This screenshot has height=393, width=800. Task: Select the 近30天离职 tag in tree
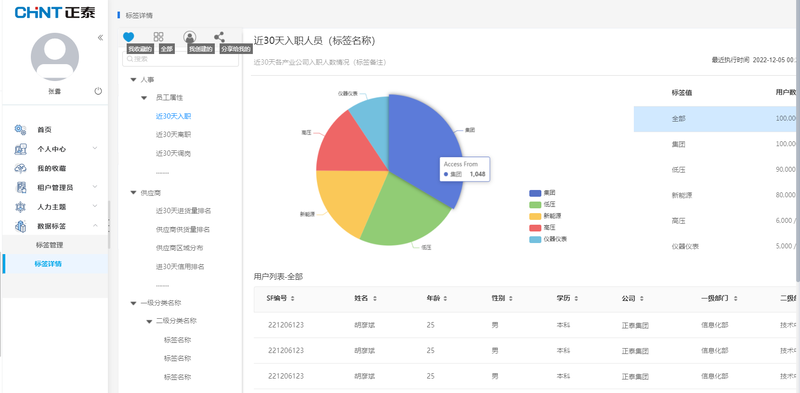pyautogui.click(x=173, y=134)
